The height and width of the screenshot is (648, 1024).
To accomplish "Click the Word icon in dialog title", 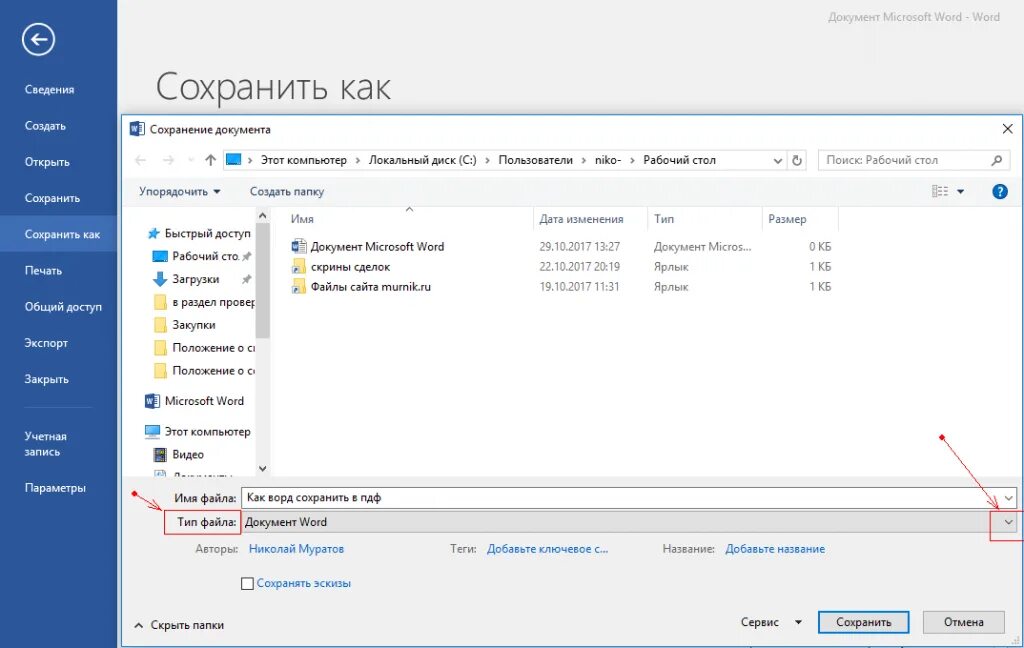I will [136, 129].
